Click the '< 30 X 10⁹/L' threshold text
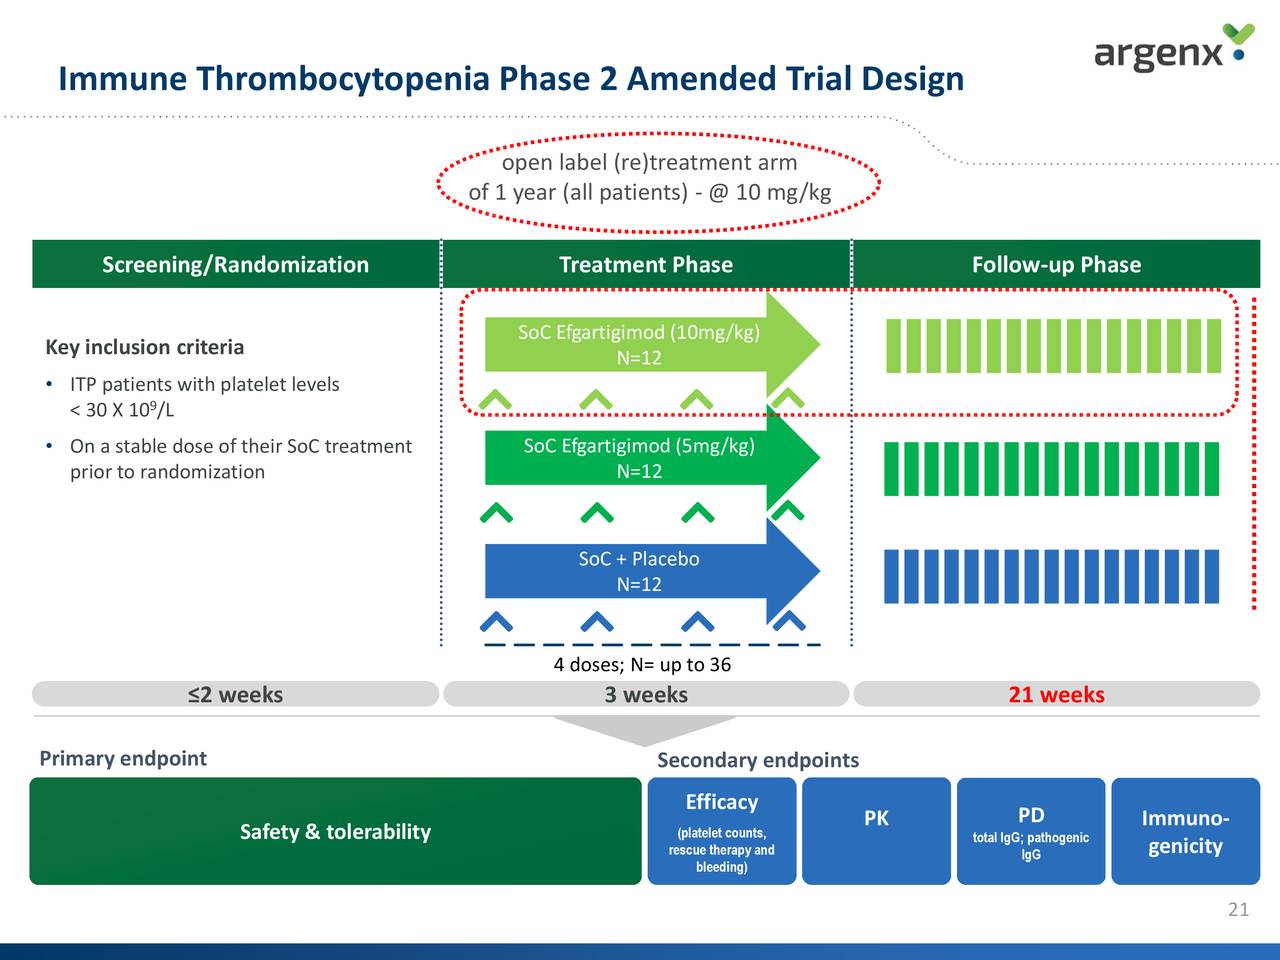This screenshot has width=1280, height=960. 122,410
